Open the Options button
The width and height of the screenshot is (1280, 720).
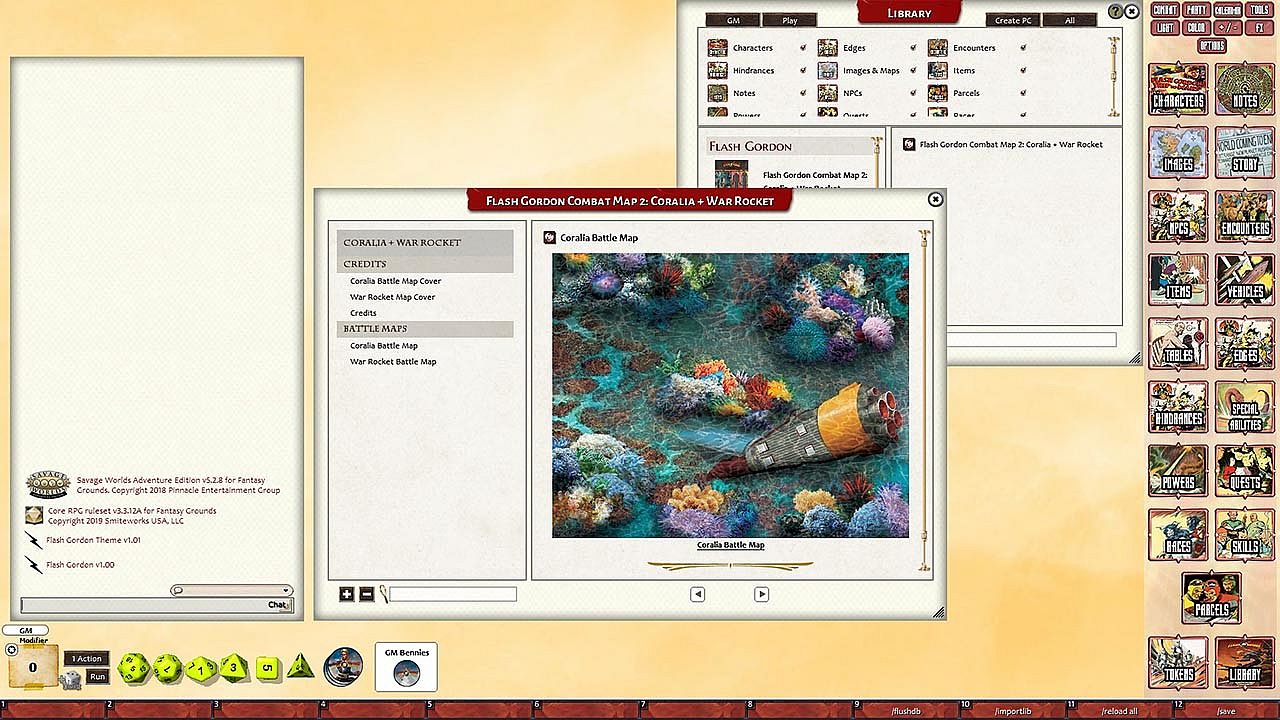pyautogui.click(x=1211, y=46)
